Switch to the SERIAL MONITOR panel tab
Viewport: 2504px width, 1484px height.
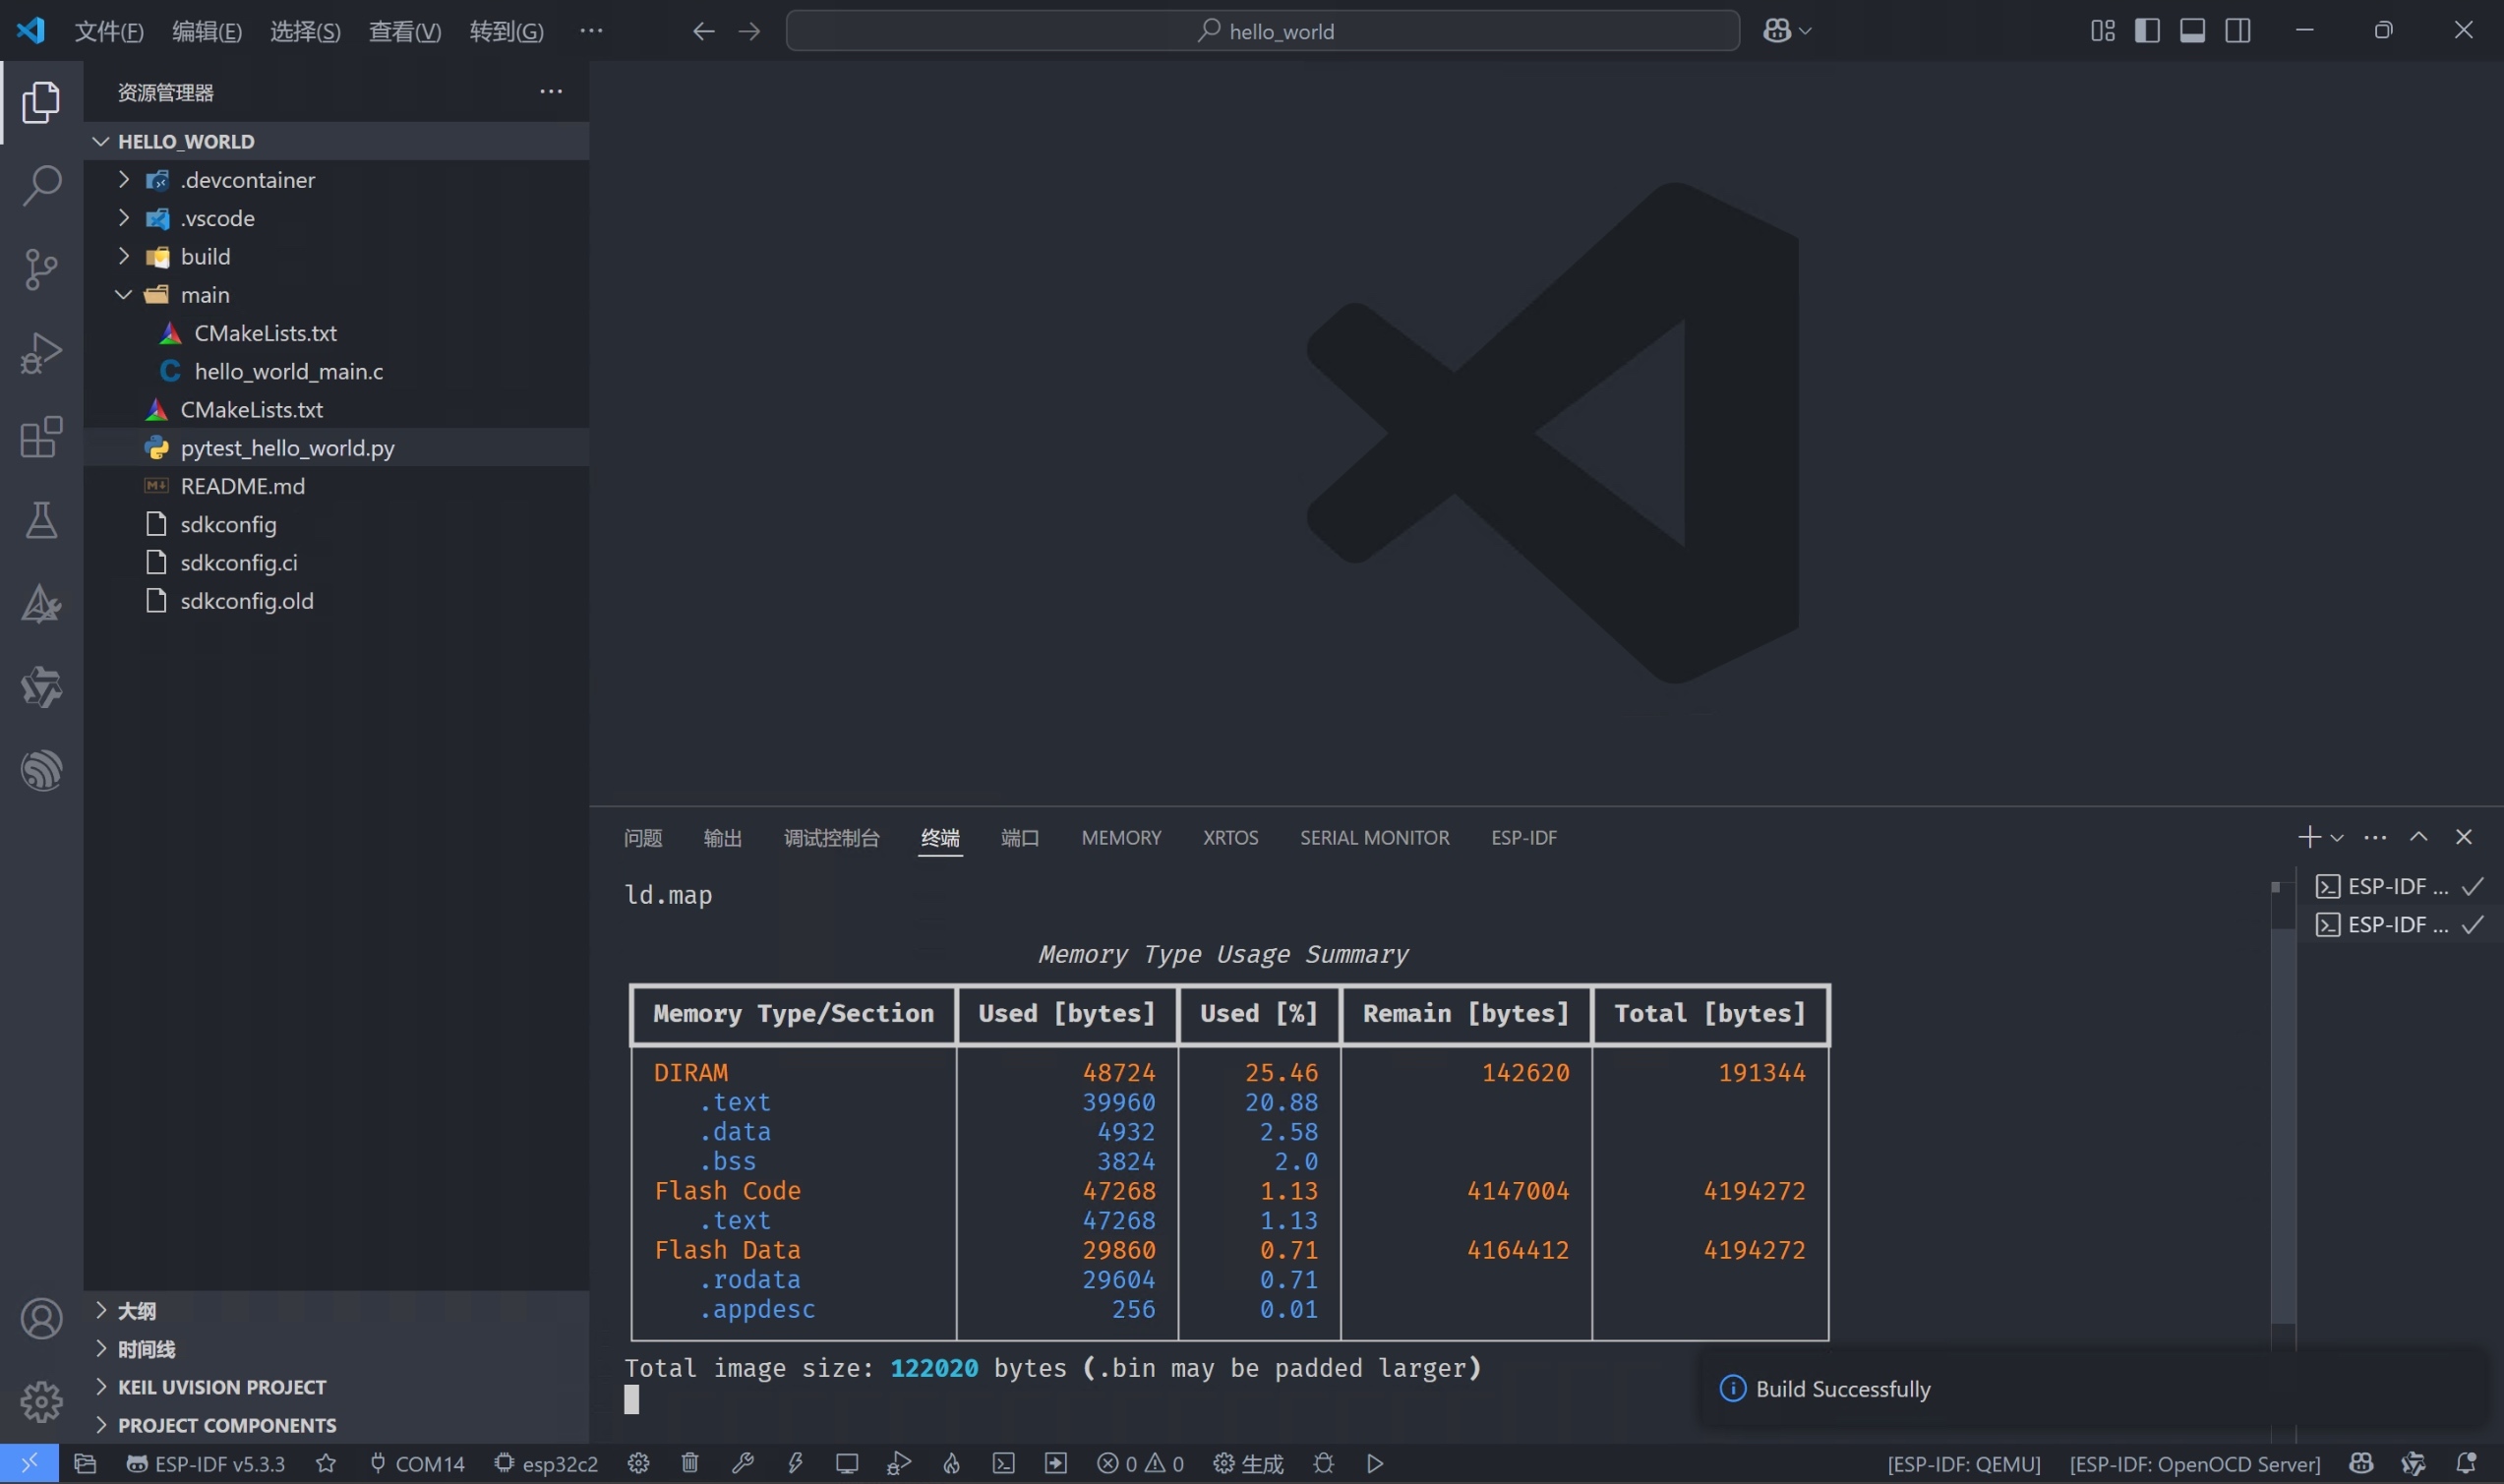1374,837
